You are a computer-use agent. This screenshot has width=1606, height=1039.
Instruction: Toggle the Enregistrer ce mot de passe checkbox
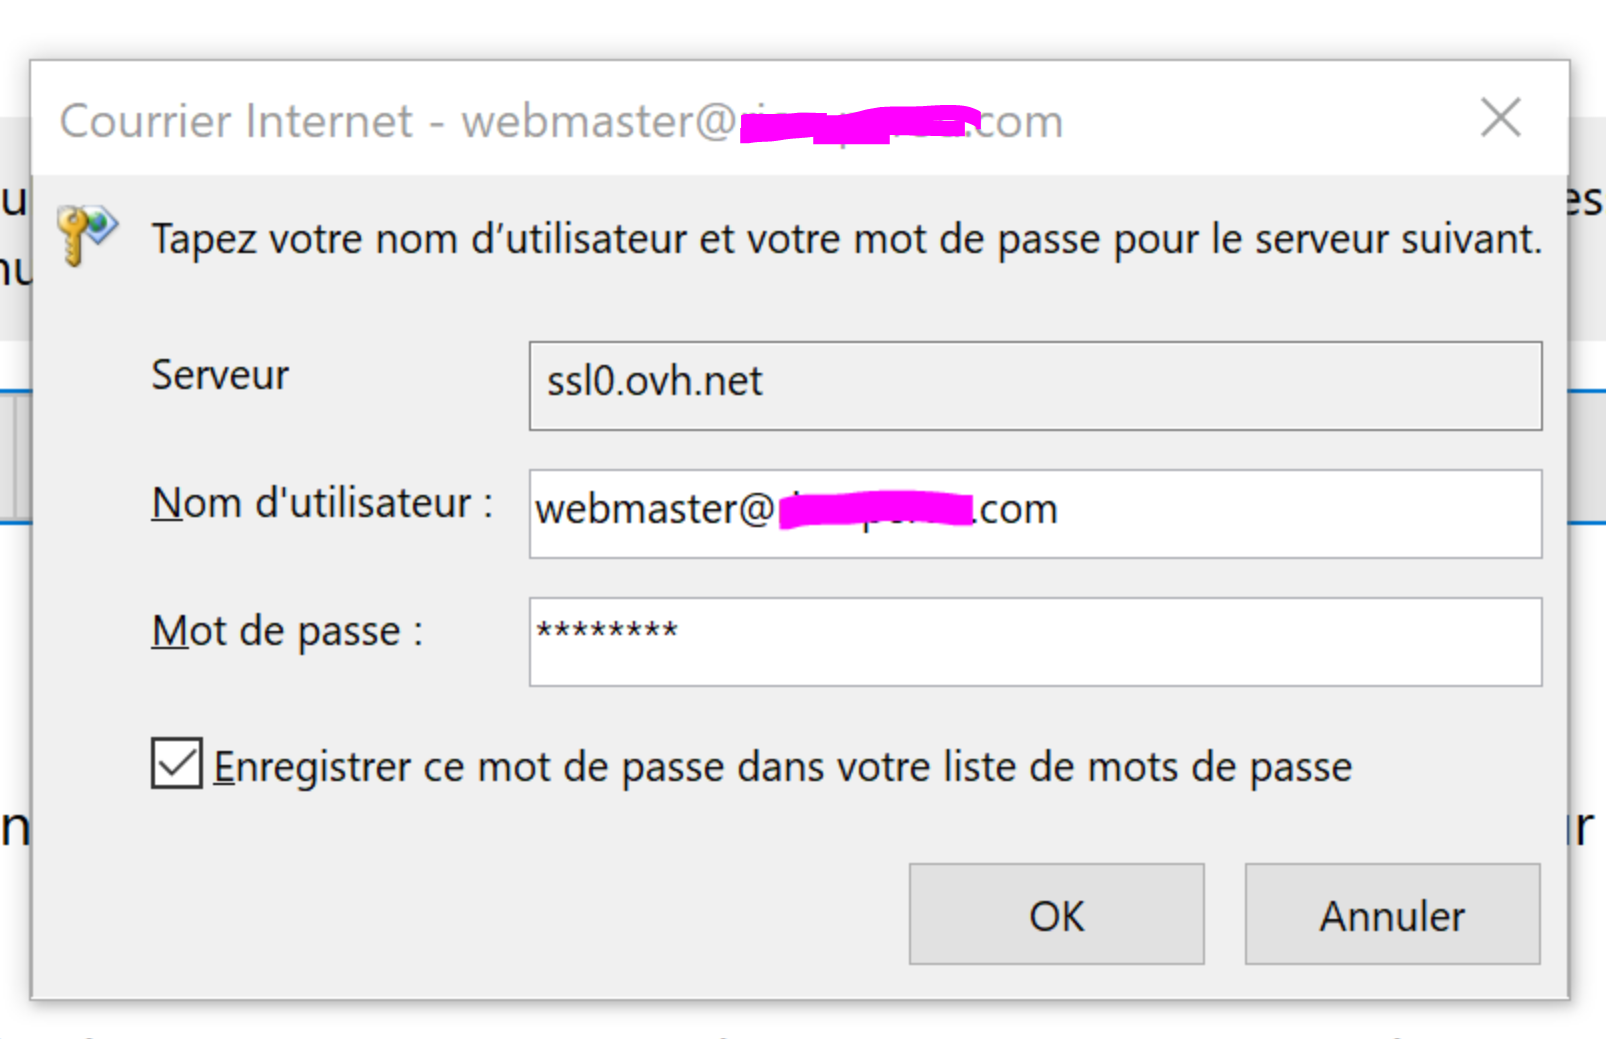pyautogui.click(x=177, y=763)
